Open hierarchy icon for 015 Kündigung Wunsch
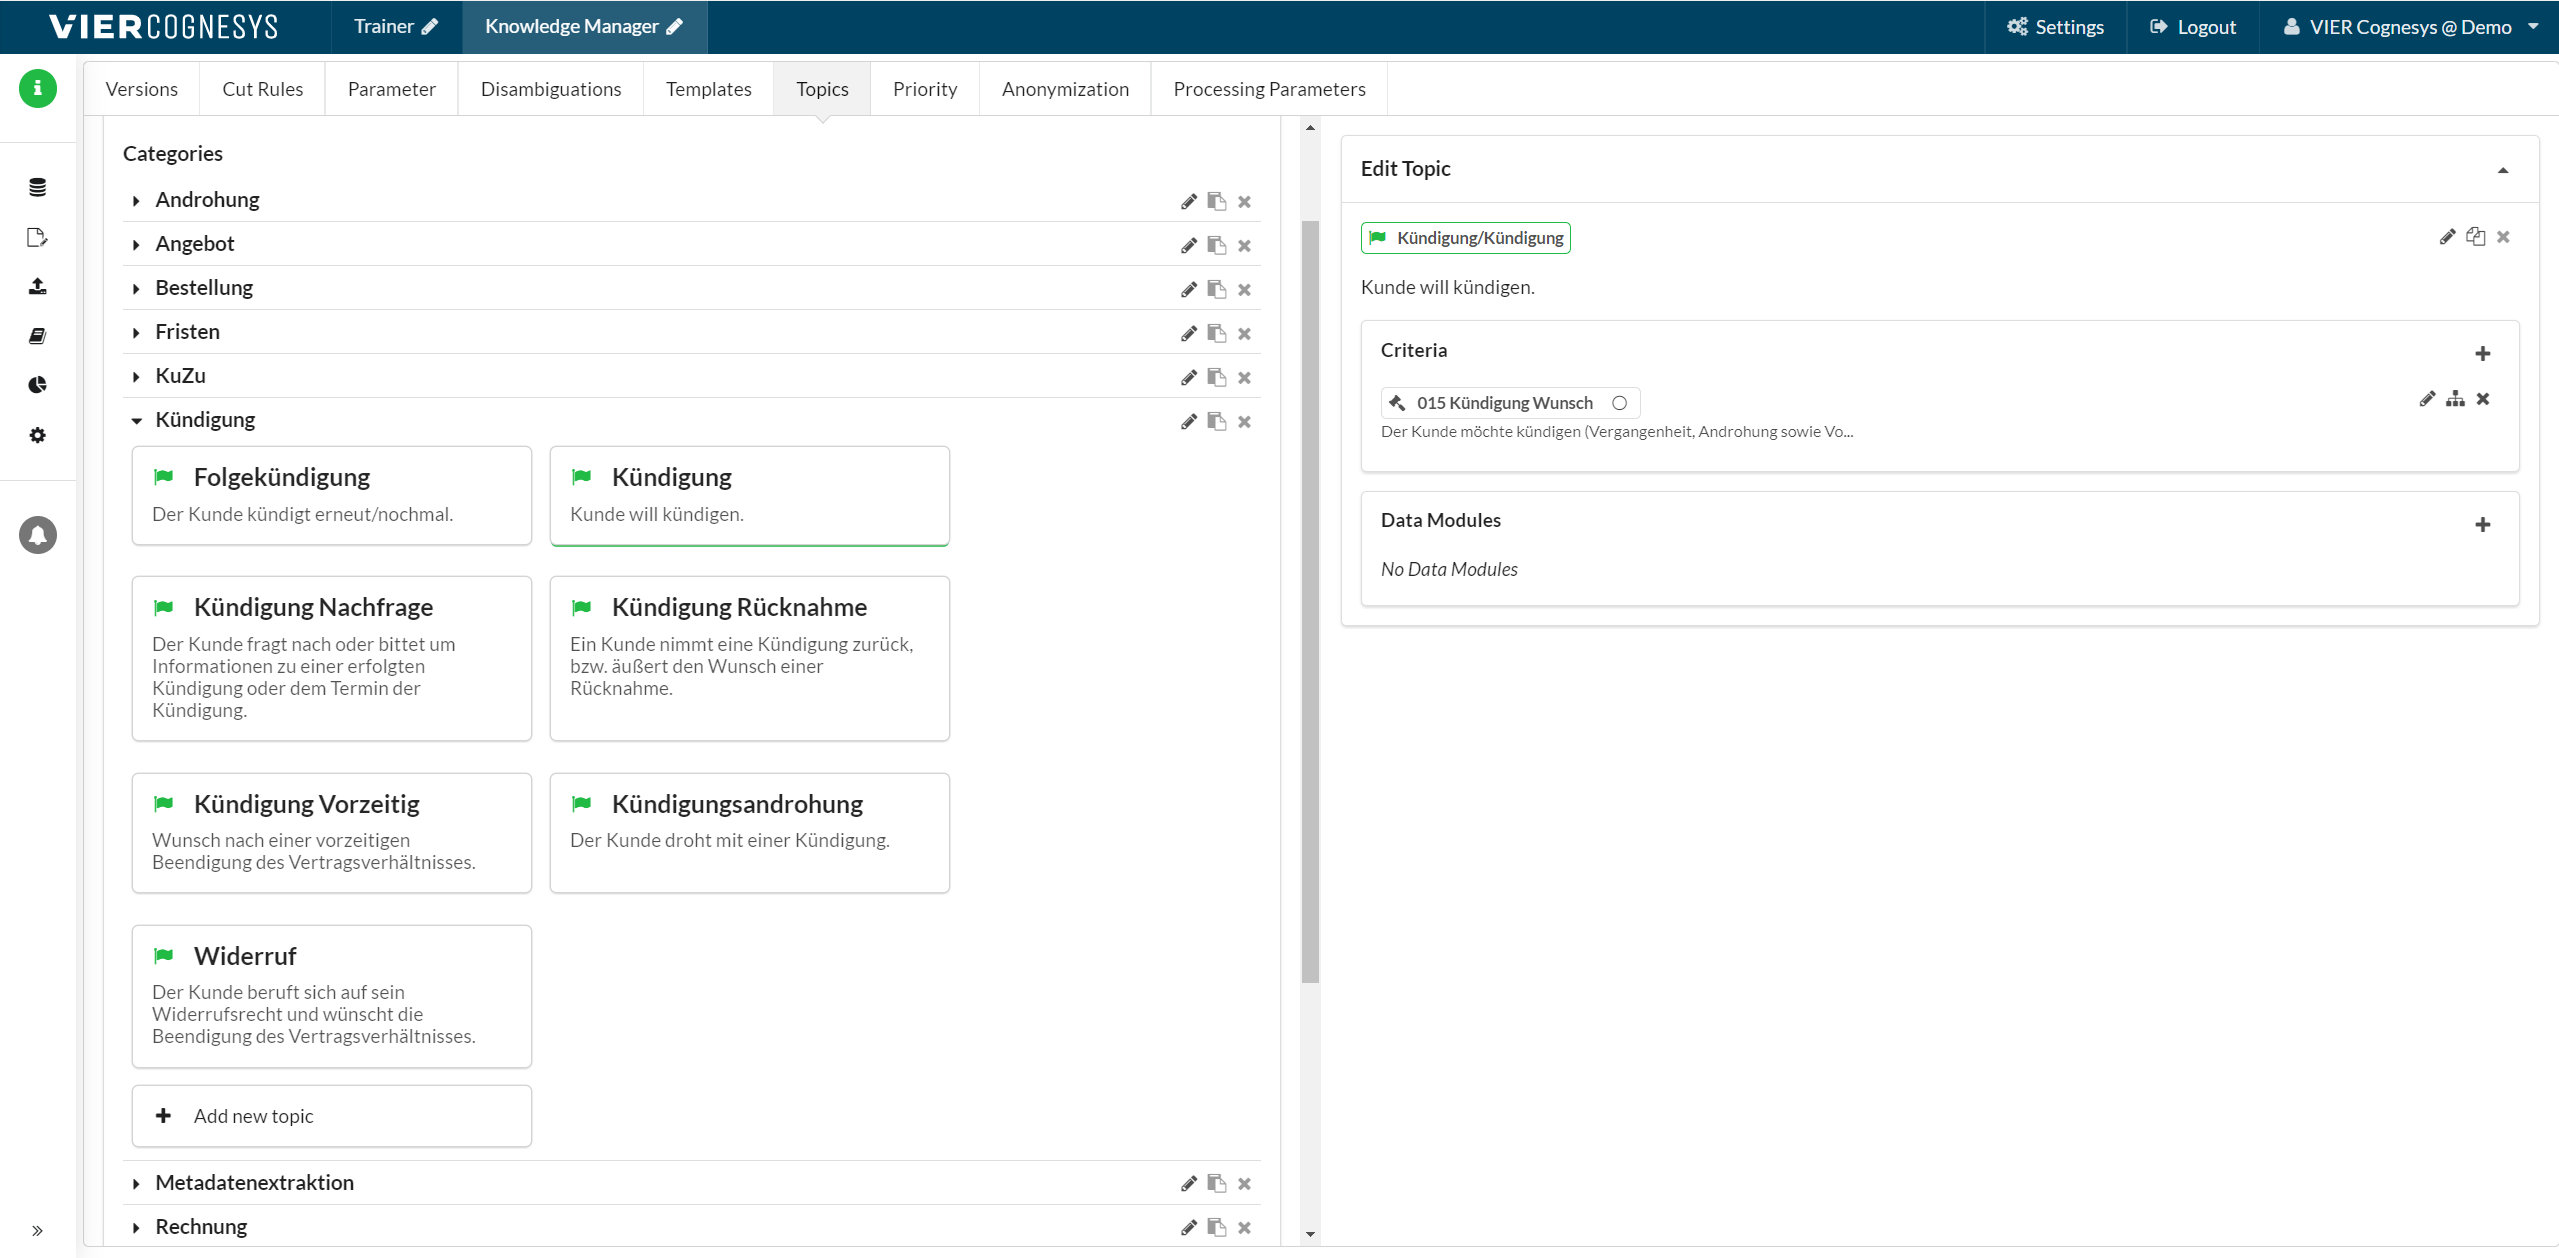Viewport: 2559px width, 1258px height. (2455, 399)
